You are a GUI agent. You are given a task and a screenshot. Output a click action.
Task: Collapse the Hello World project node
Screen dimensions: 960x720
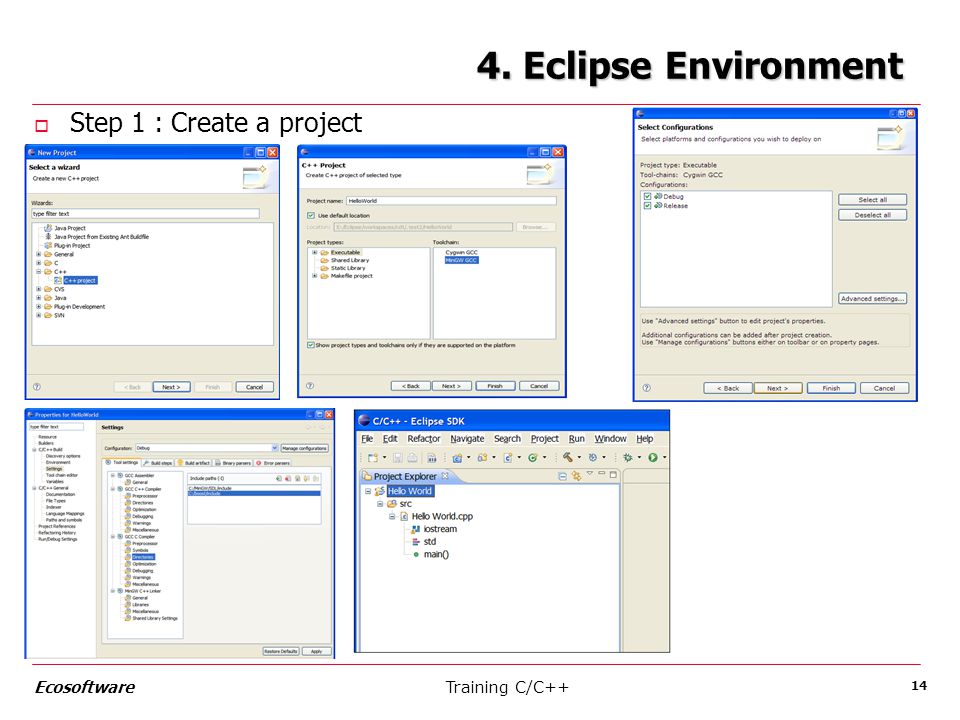pos(367,491)
